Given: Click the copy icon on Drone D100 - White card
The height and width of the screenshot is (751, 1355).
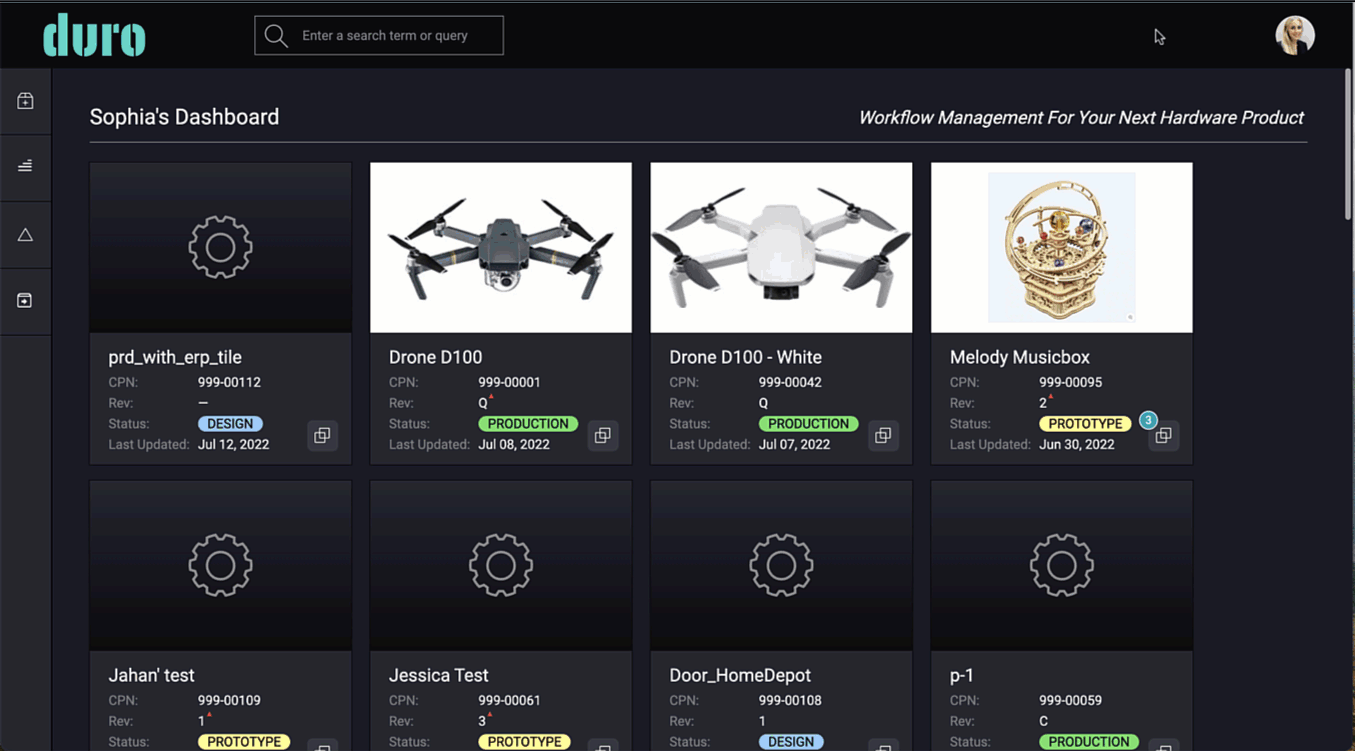Looking at the screenshot, I should (883, 436).
